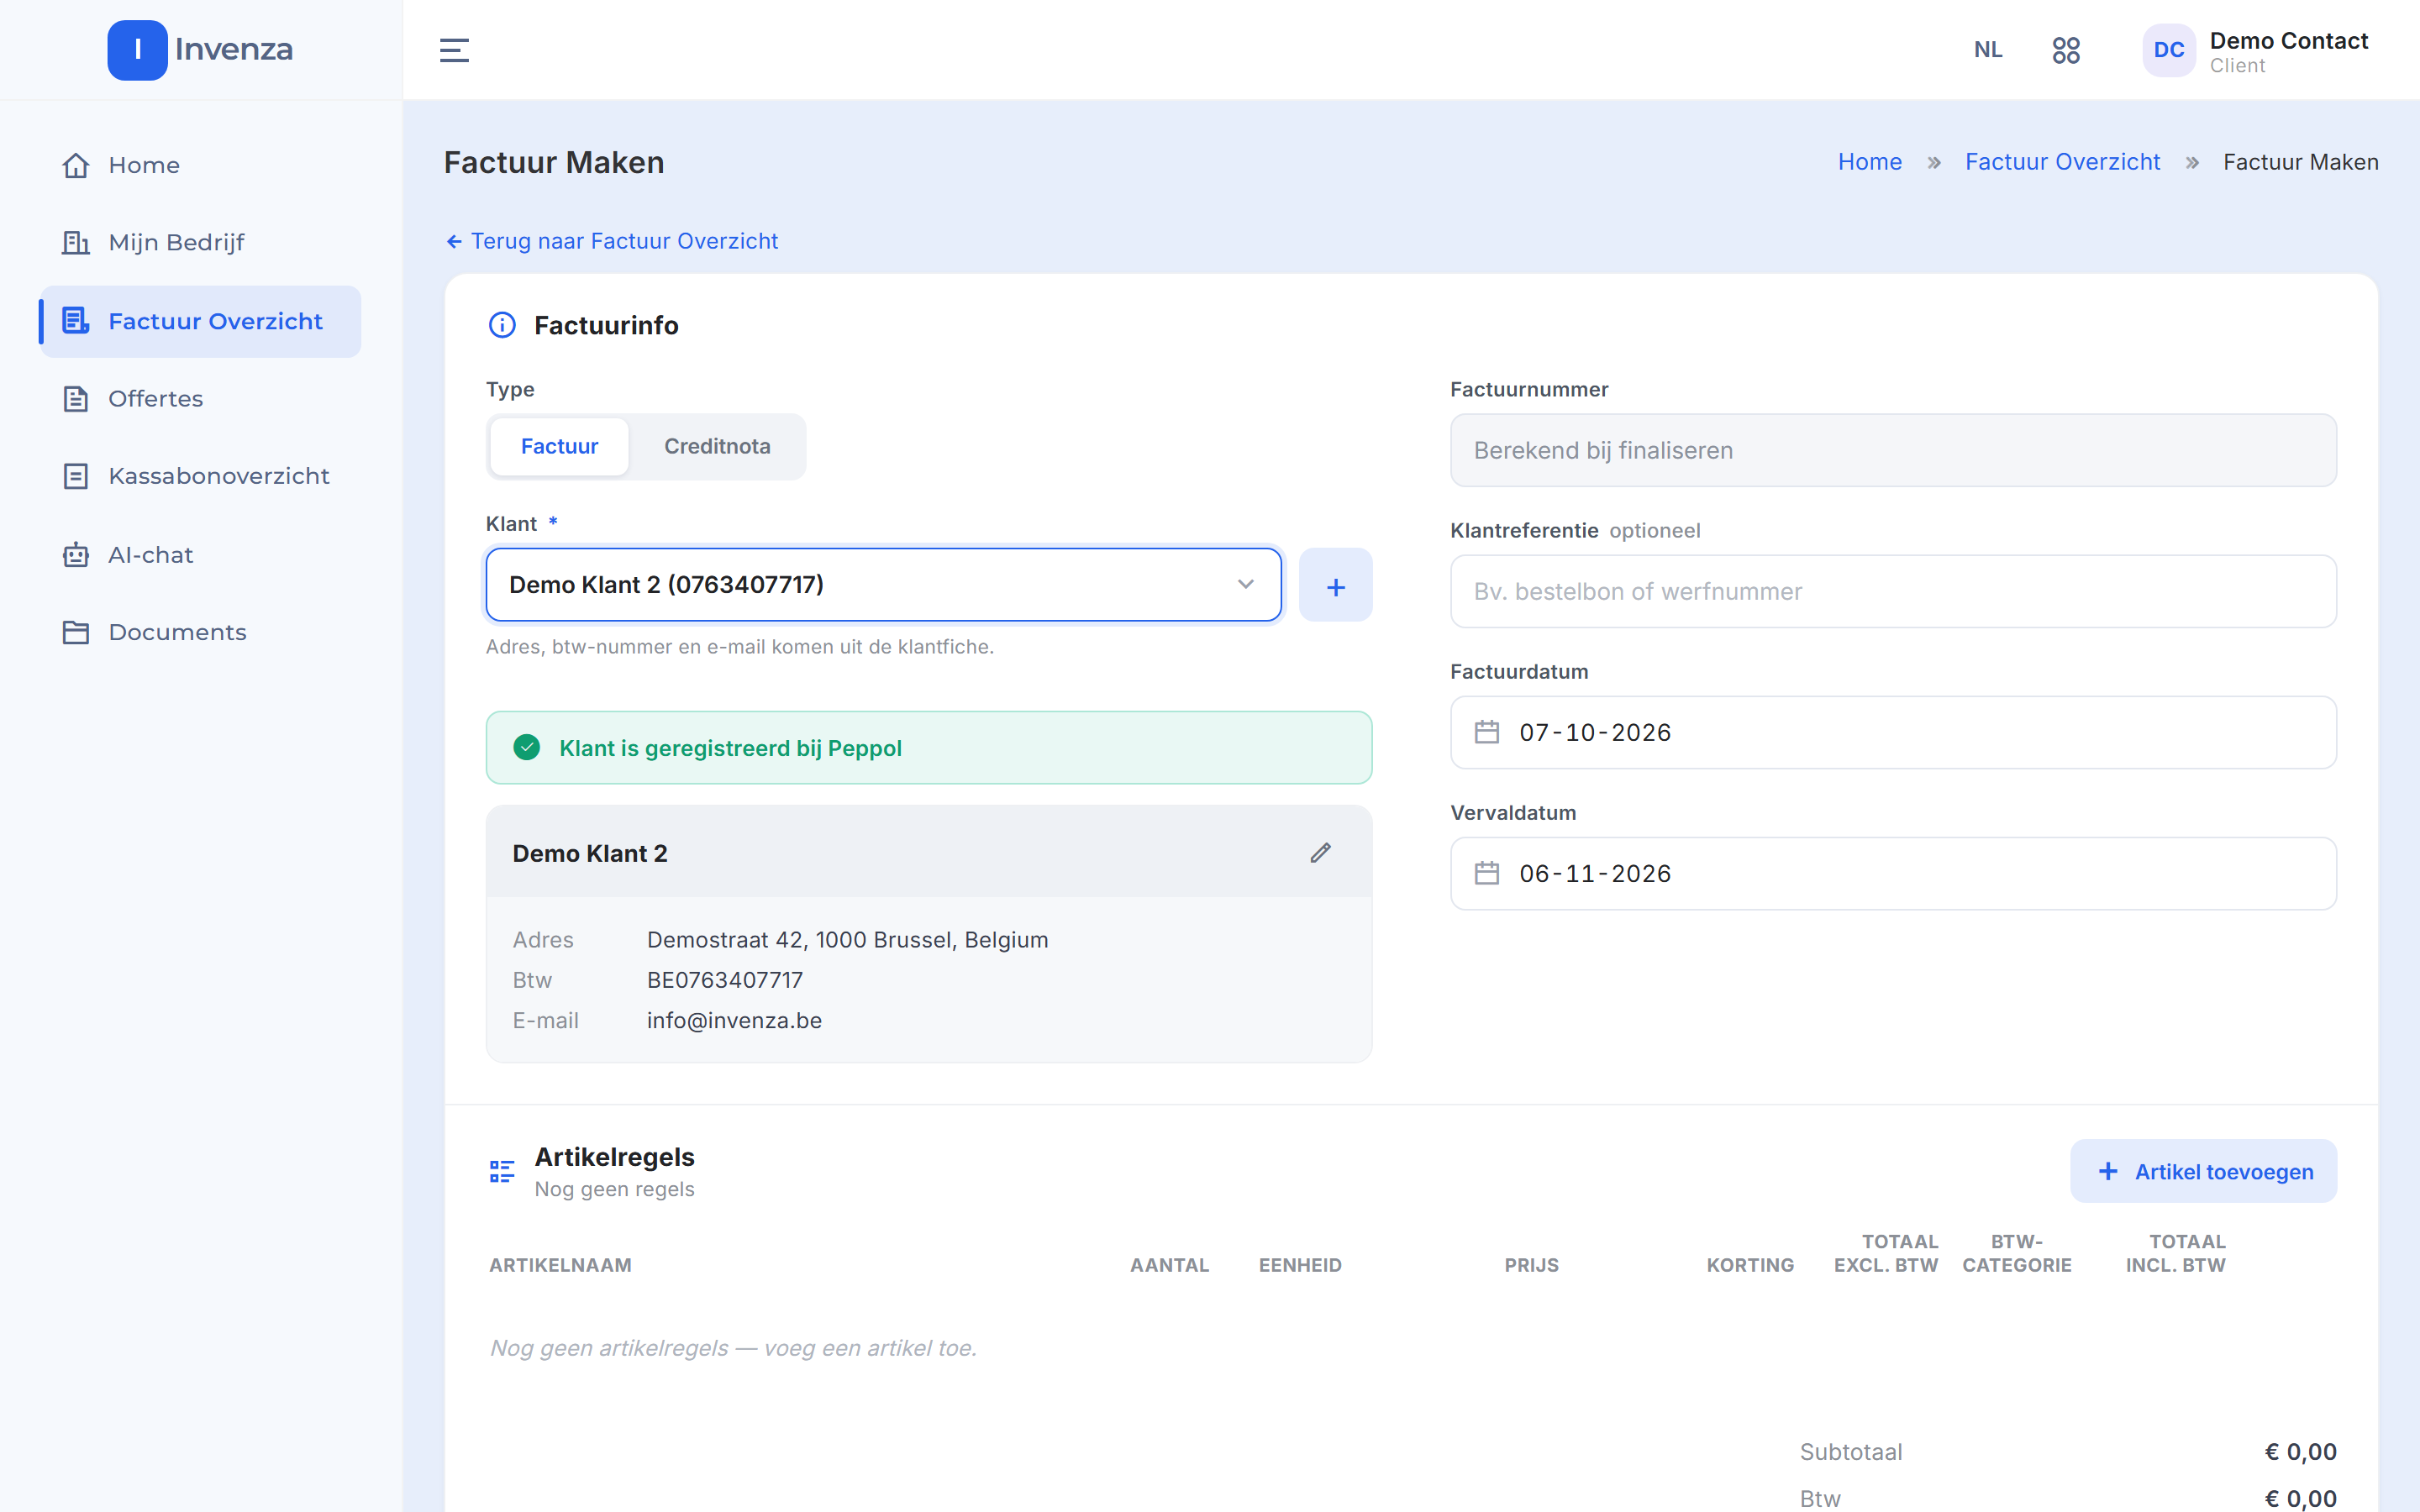Click the Vervaldatum calendar icon
Viewport: 2420px width, 1512px height.
pyautogui.click(x=1487, y=873)
